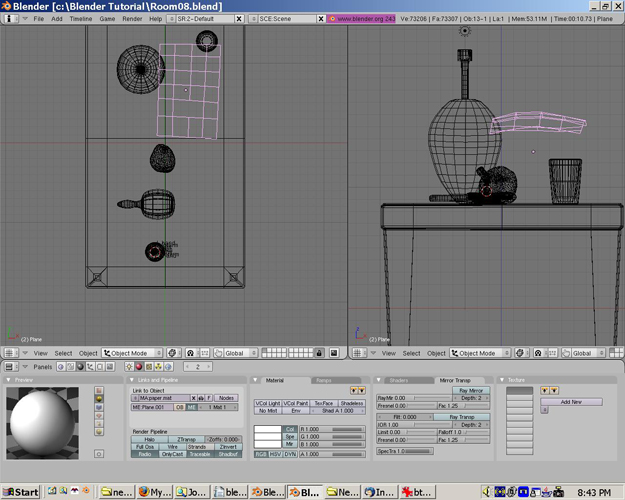The height and width of the screenshot is (500, 625).
Task: Open the Render menu
Action: click(x=131, y=19)
